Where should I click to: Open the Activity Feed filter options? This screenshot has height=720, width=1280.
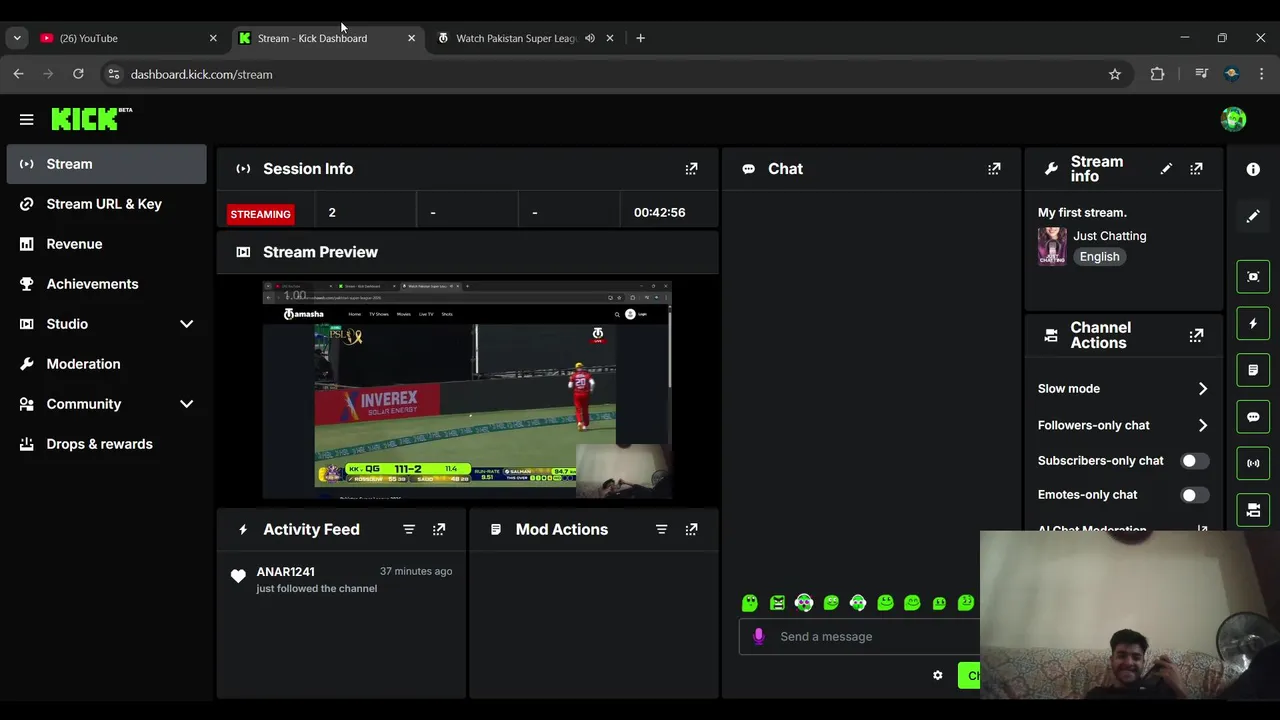(x=409, y=529)
